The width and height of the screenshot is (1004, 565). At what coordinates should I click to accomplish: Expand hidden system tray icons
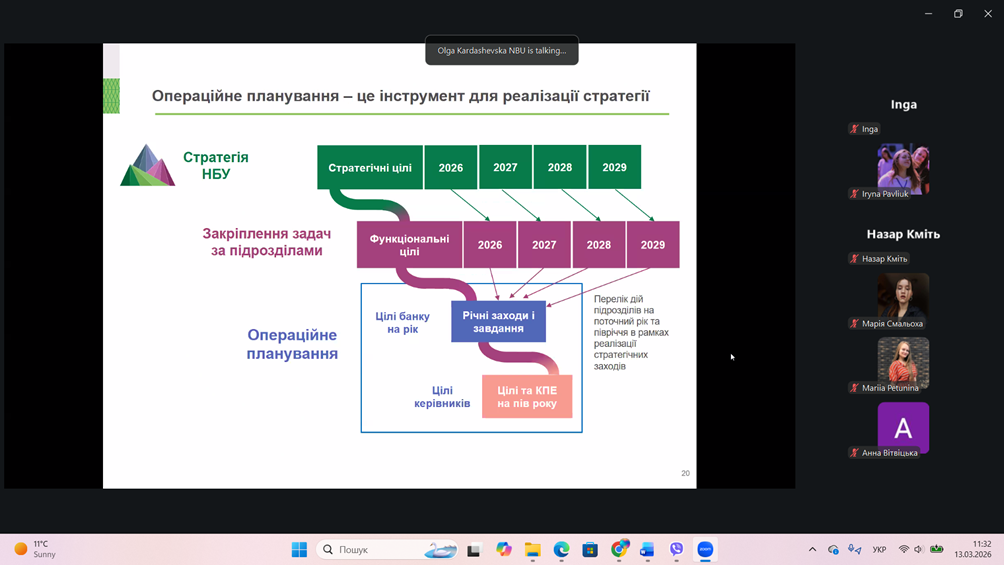(812, 549)
